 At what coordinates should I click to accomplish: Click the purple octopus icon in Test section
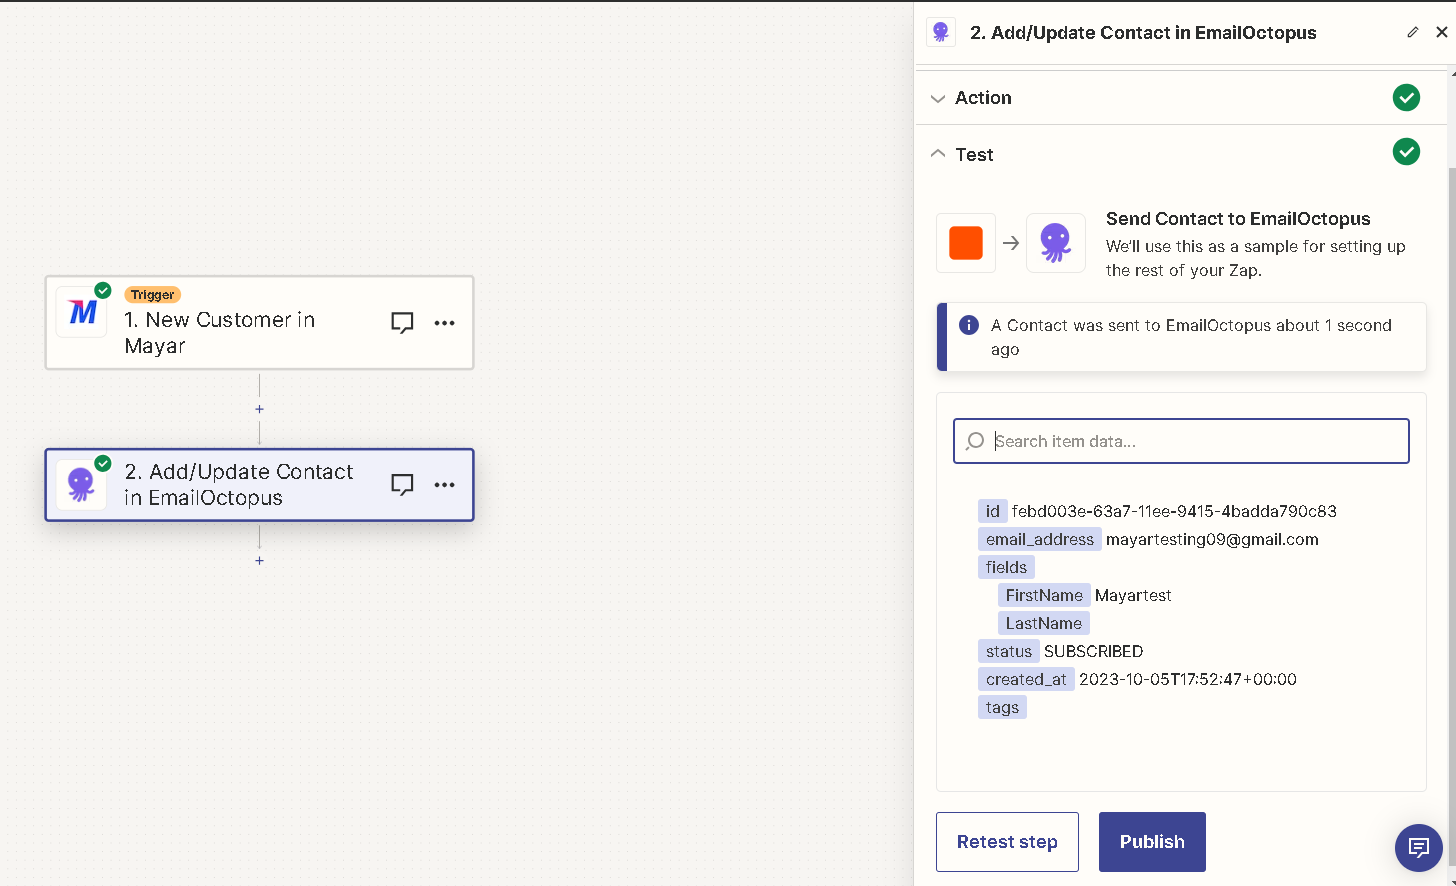point(1056,243)
